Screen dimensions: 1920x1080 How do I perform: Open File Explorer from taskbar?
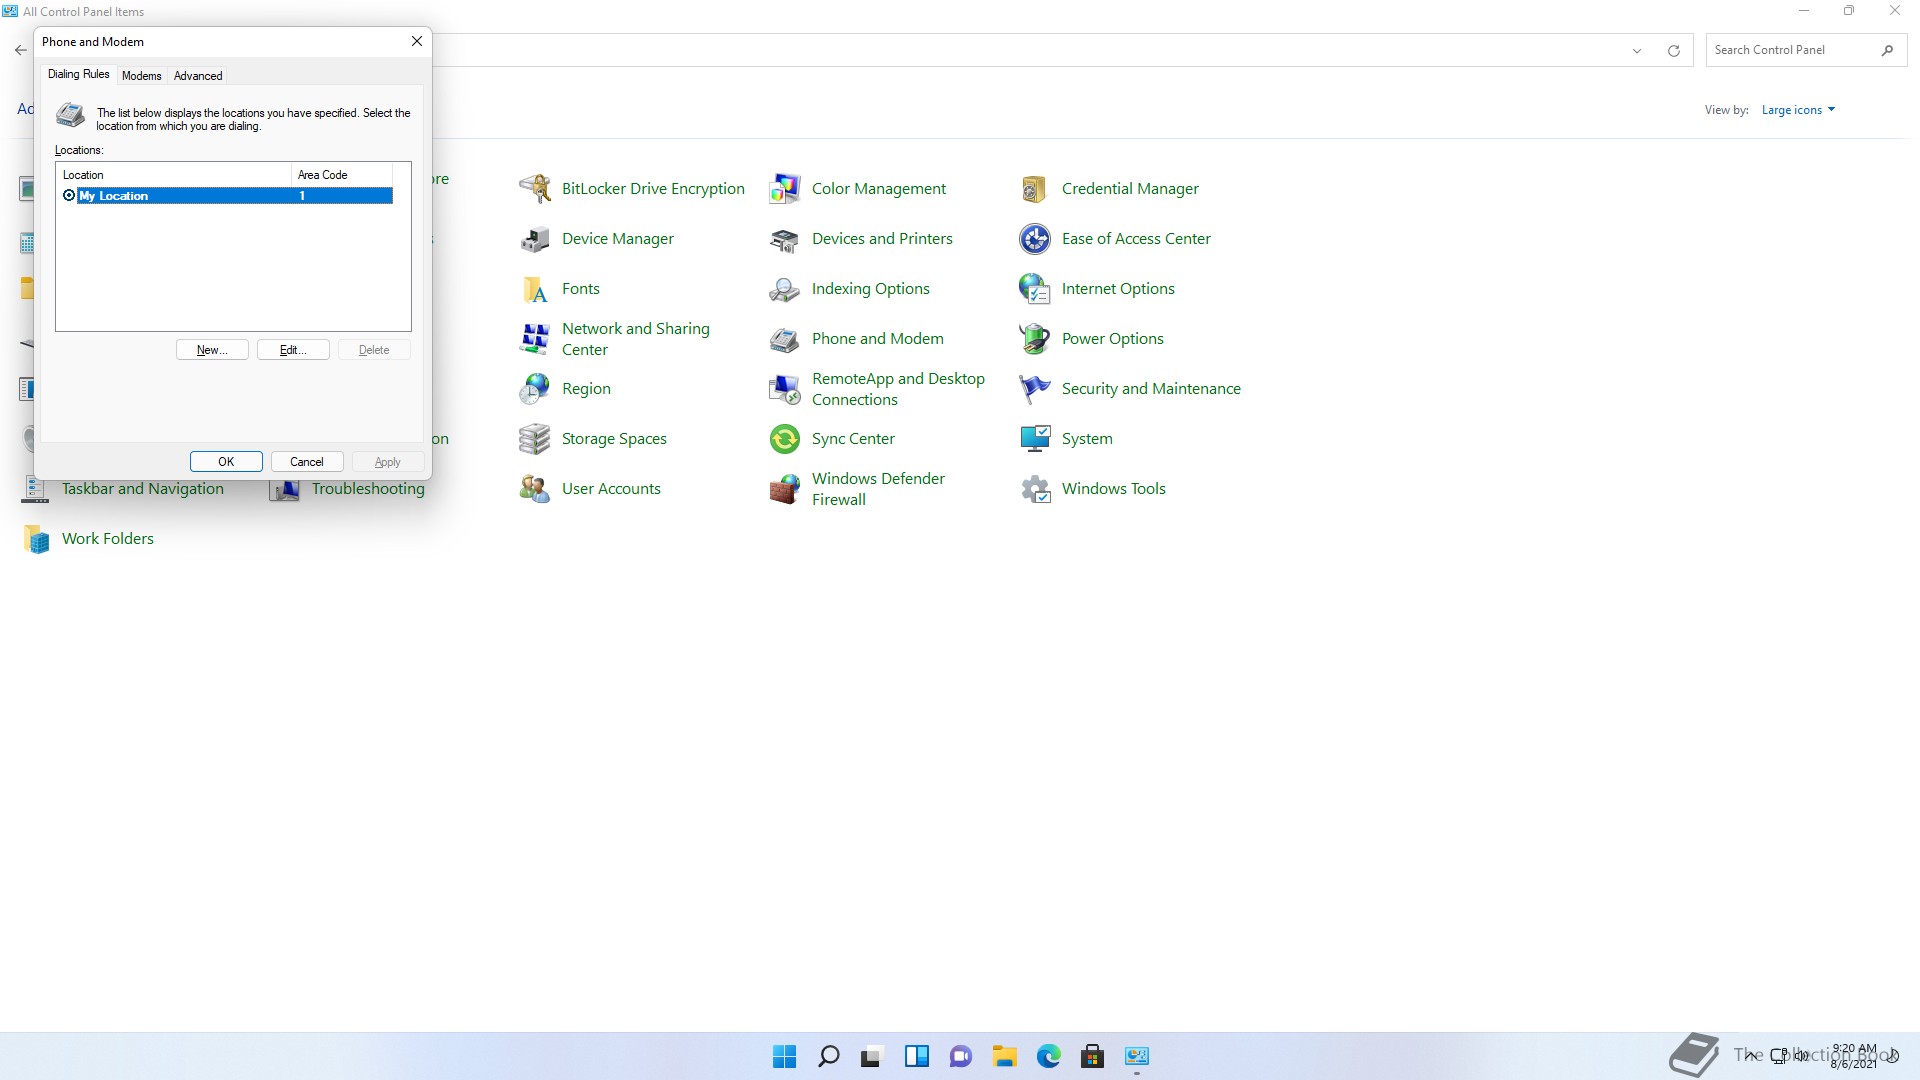click(1005, 1056)
